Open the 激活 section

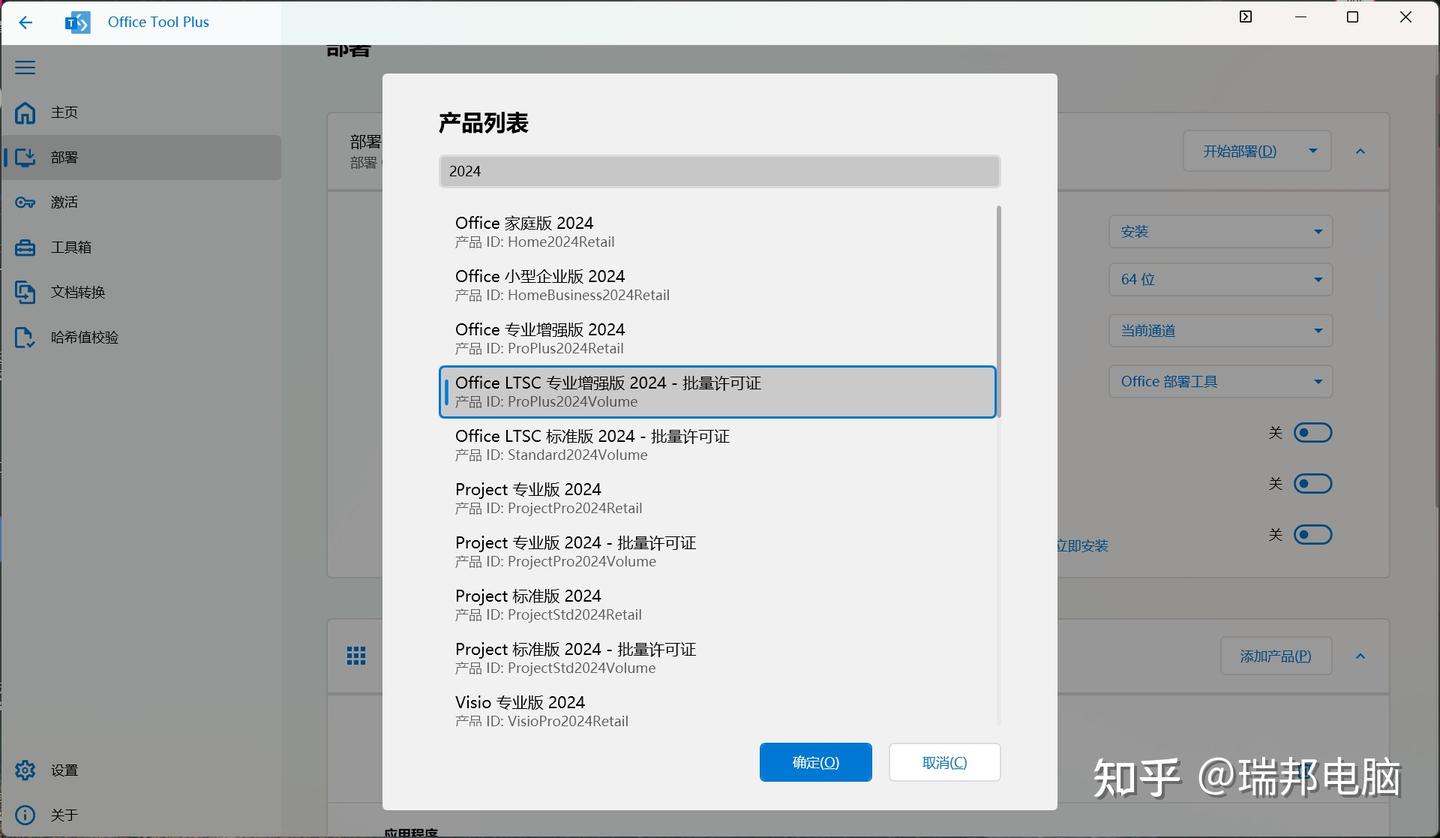point(141,202)
